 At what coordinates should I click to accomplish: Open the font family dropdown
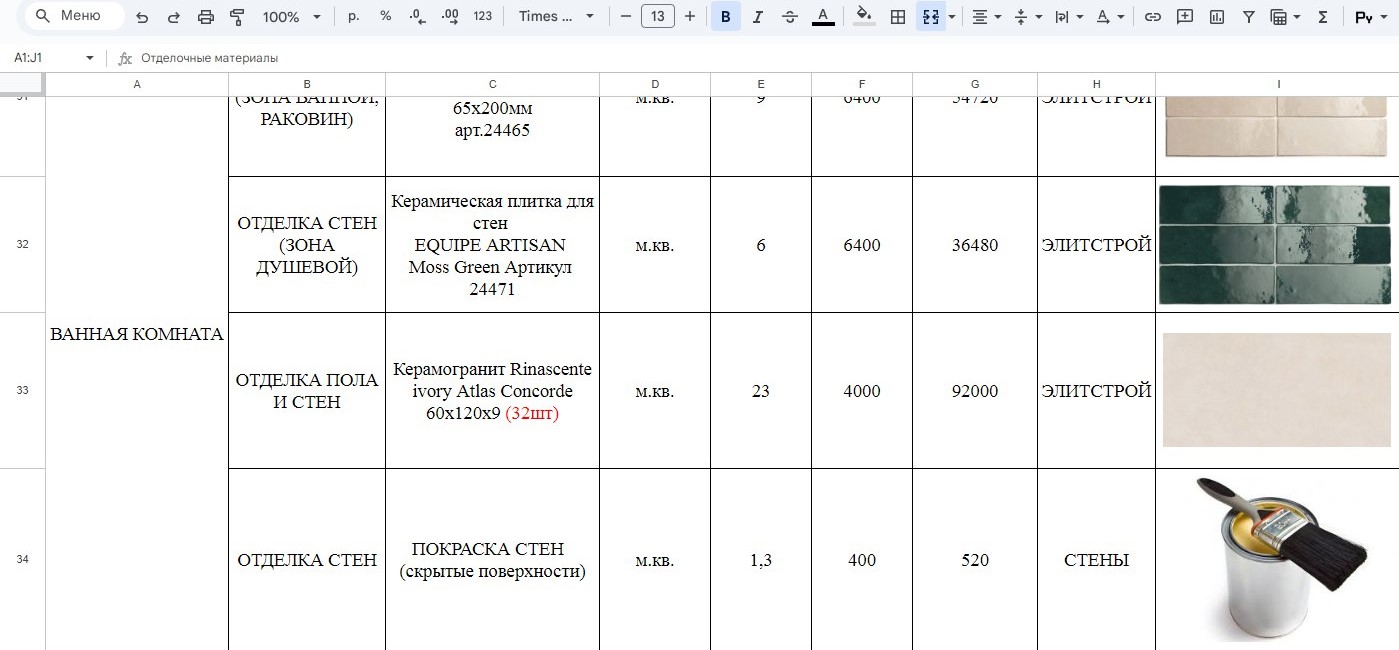click(557, 16)
